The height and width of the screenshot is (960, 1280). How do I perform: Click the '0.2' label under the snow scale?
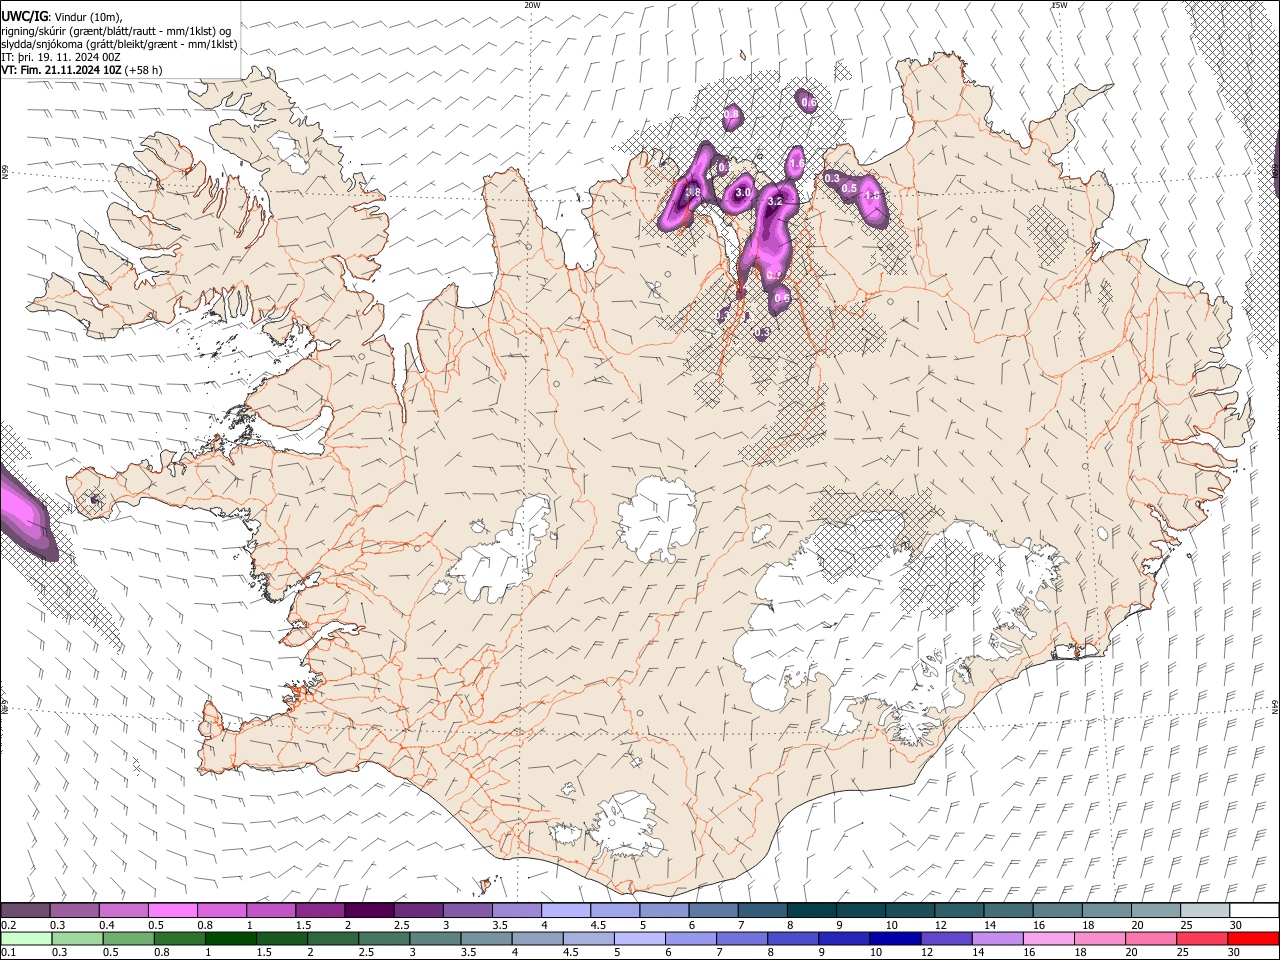tap(8, 925)
